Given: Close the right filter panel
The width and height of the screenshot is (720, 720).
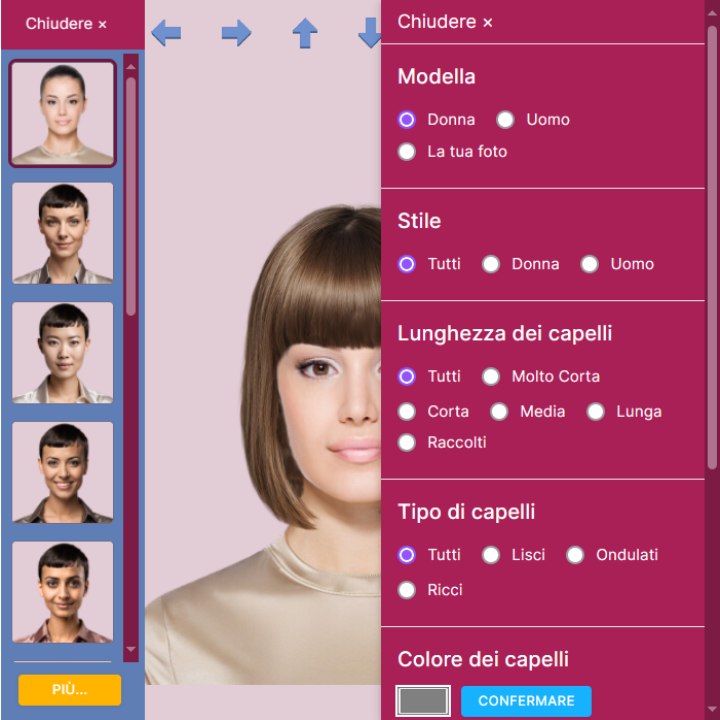Looking at the screenshot, I should coord(445,22).
